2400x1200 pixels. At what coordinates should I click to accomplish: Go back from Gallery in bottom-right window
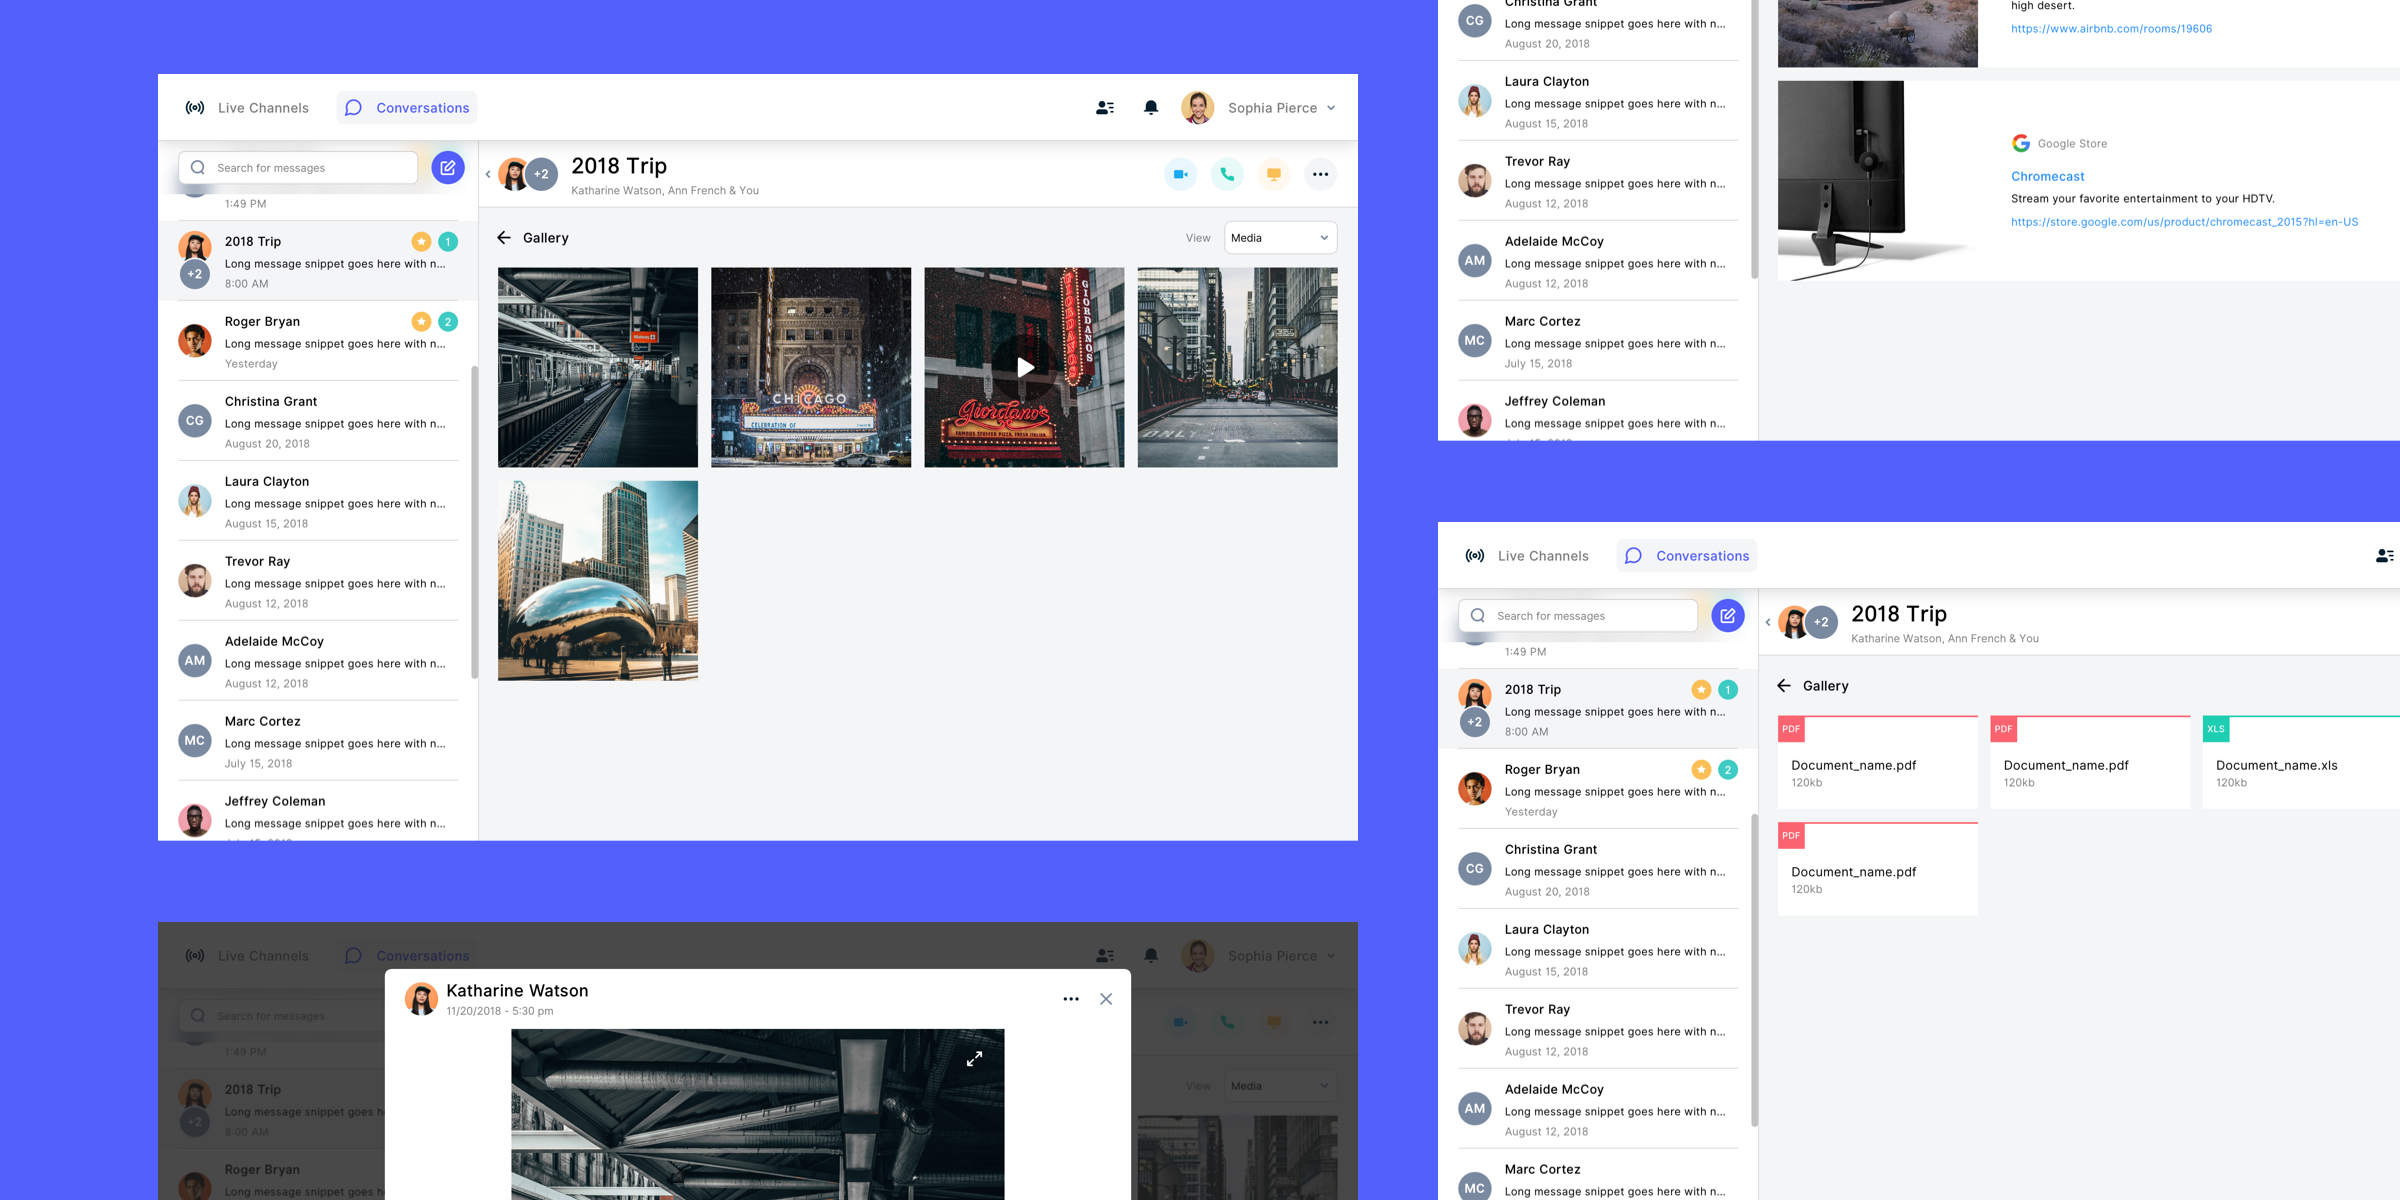[x=1784, y=686]
